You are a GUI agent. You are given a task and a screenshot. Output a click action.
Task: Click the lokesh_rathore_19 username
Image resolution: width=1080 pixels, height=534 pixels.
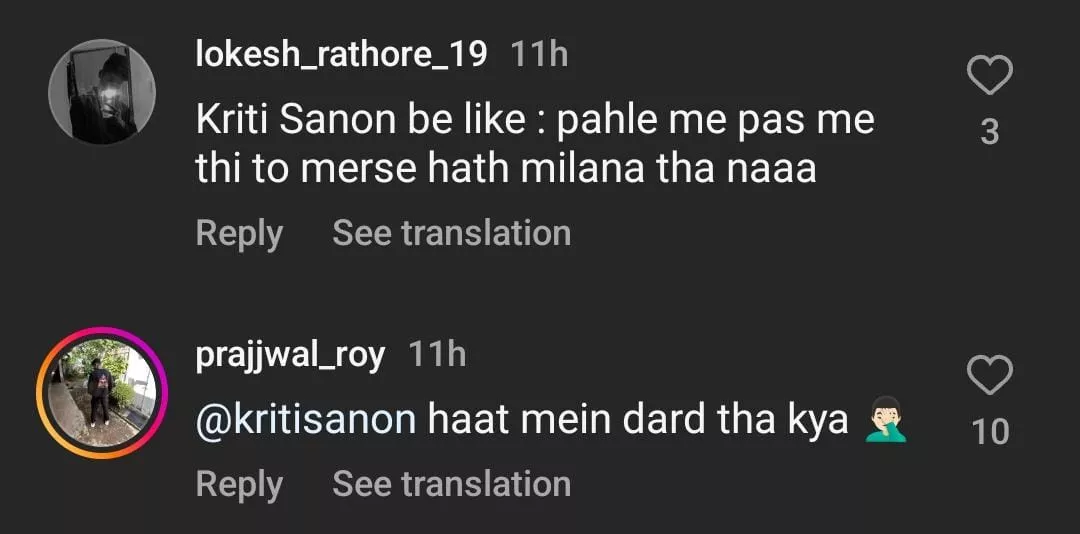click(341, 54)
